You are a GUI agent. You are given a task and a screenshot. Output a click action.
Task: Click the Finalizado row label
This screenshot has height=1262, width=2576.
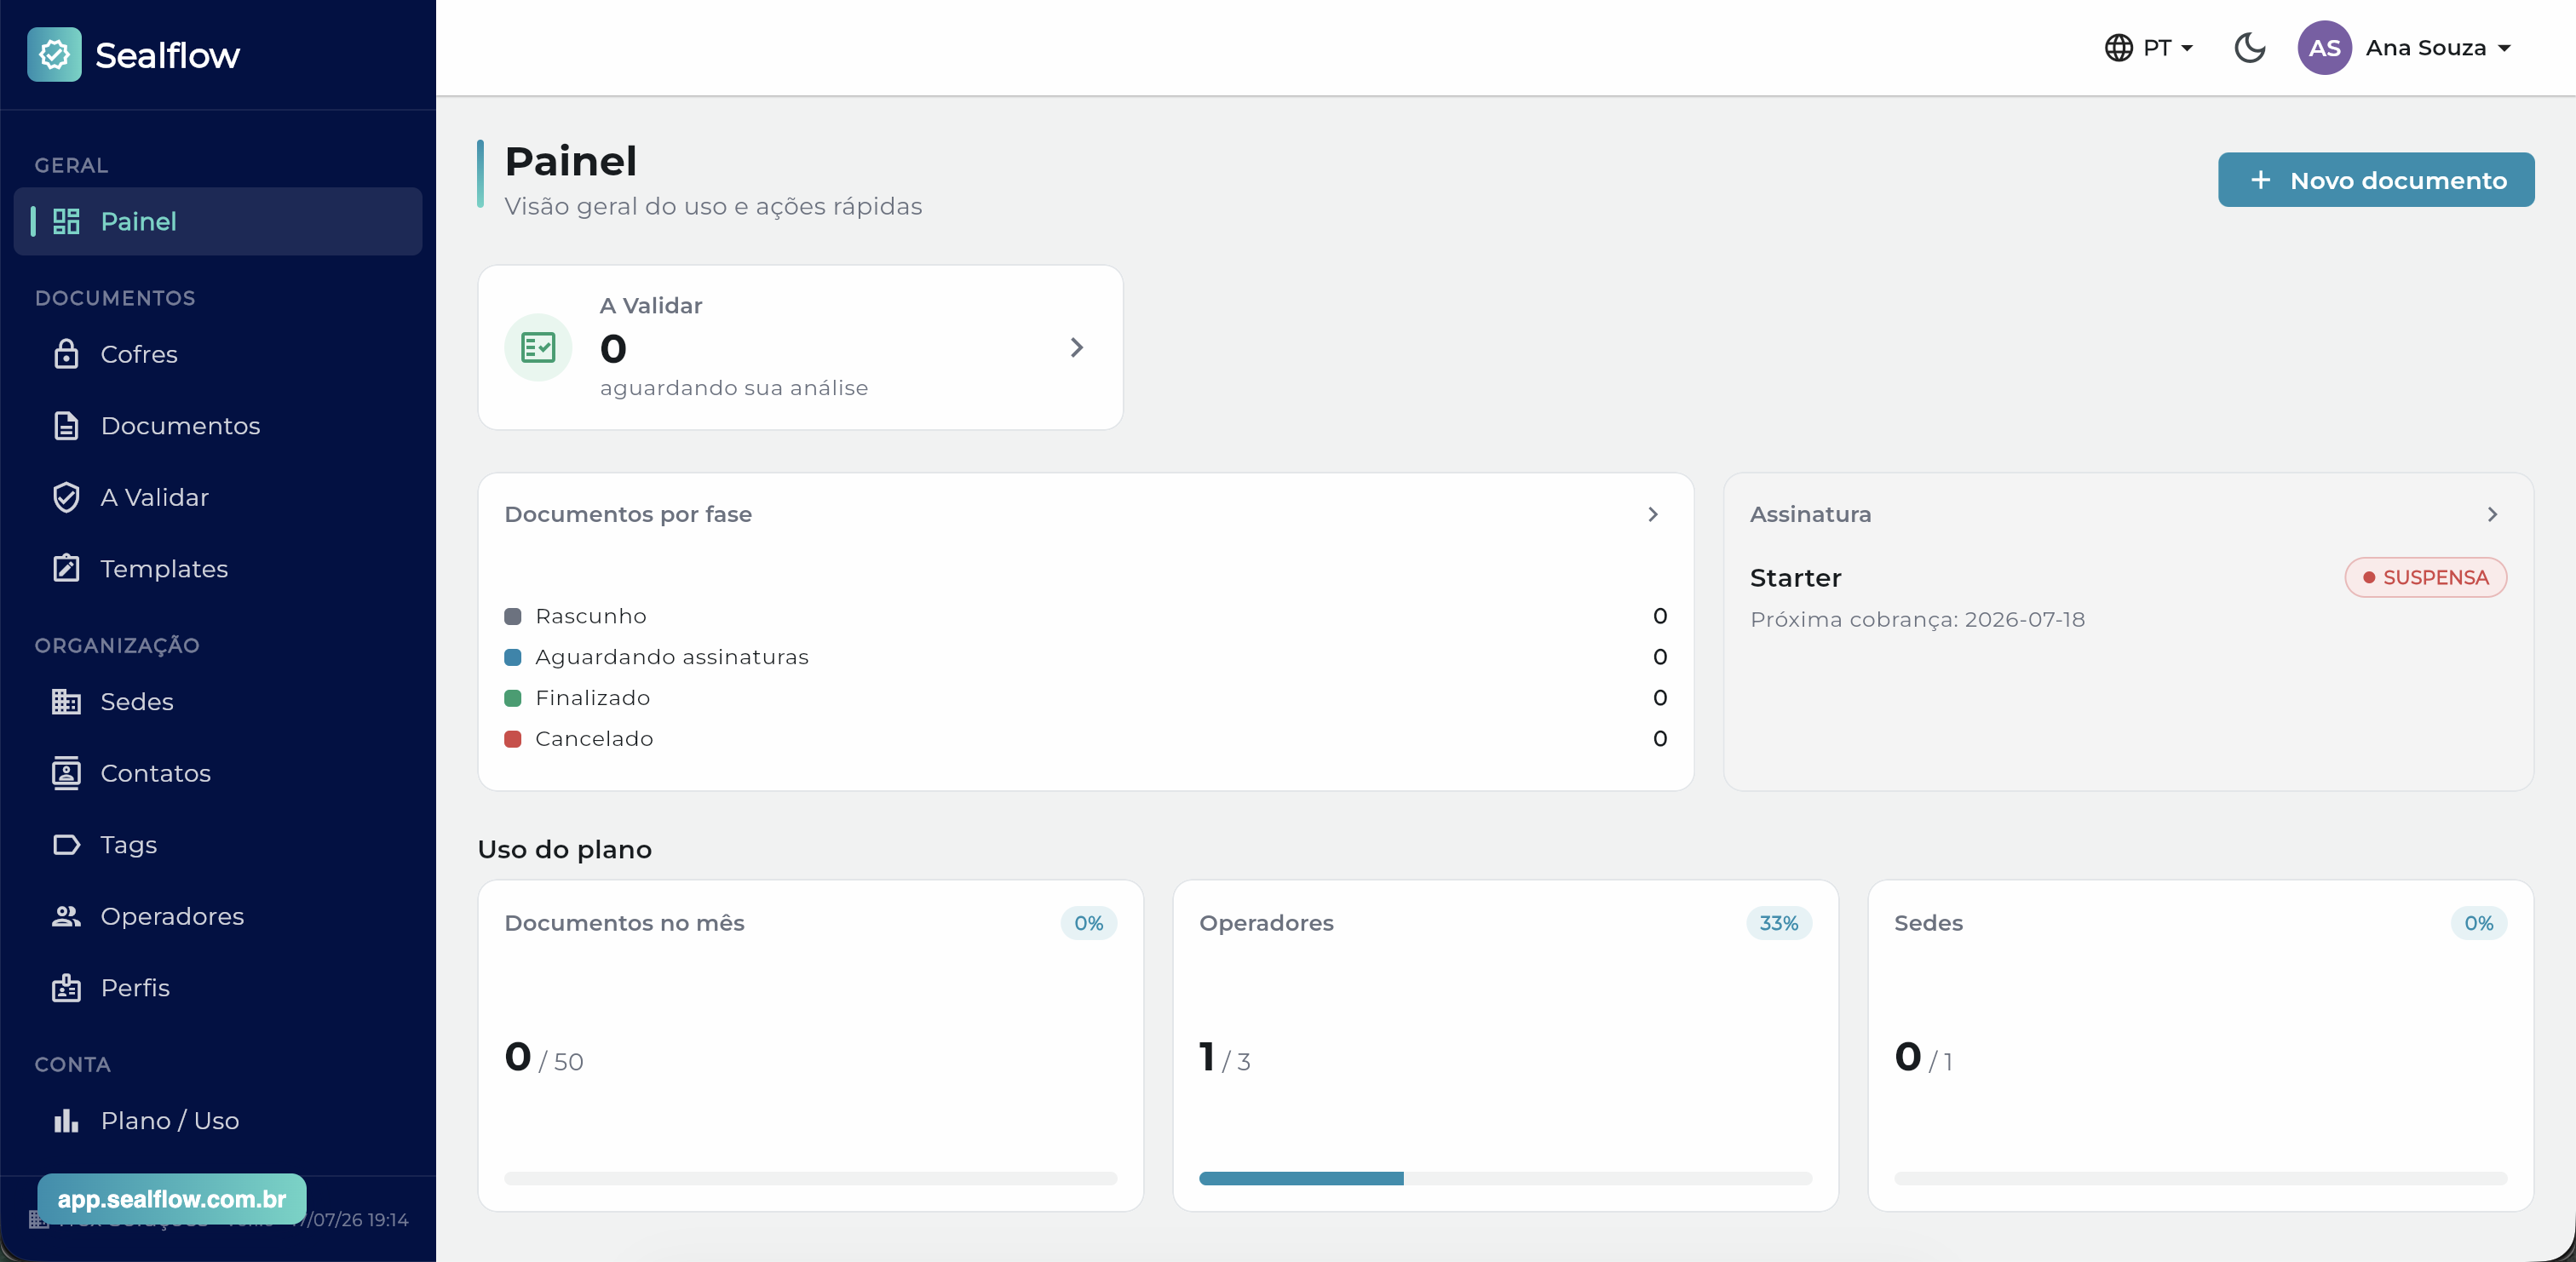tap(592, 698)
